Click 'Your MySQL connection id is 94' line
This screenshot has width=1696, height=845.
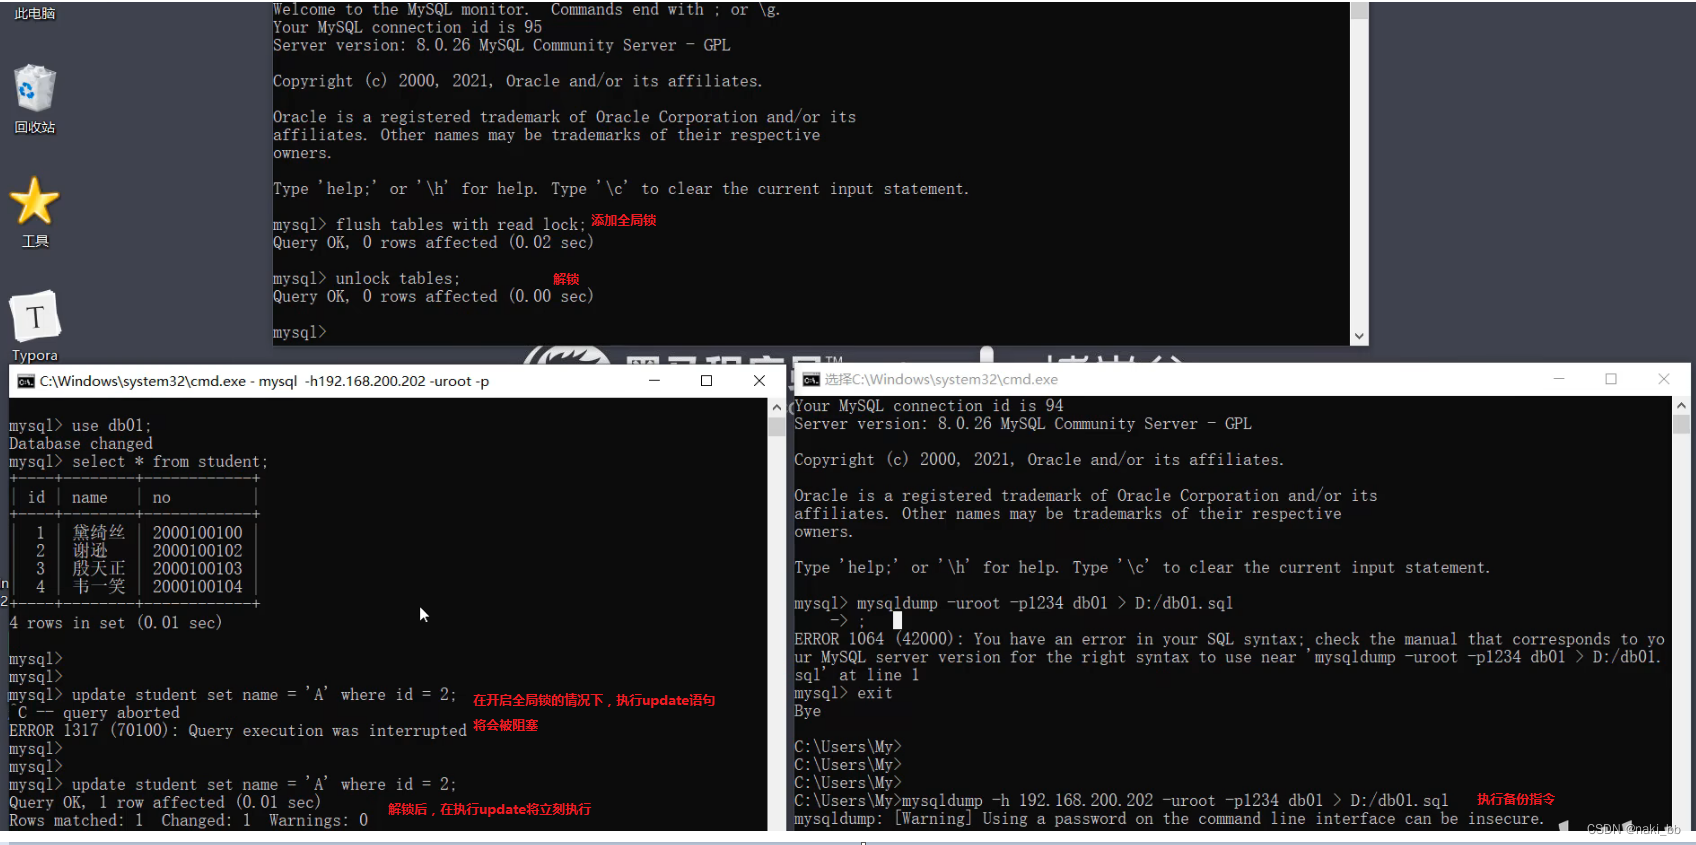click(x=929, y=406)
